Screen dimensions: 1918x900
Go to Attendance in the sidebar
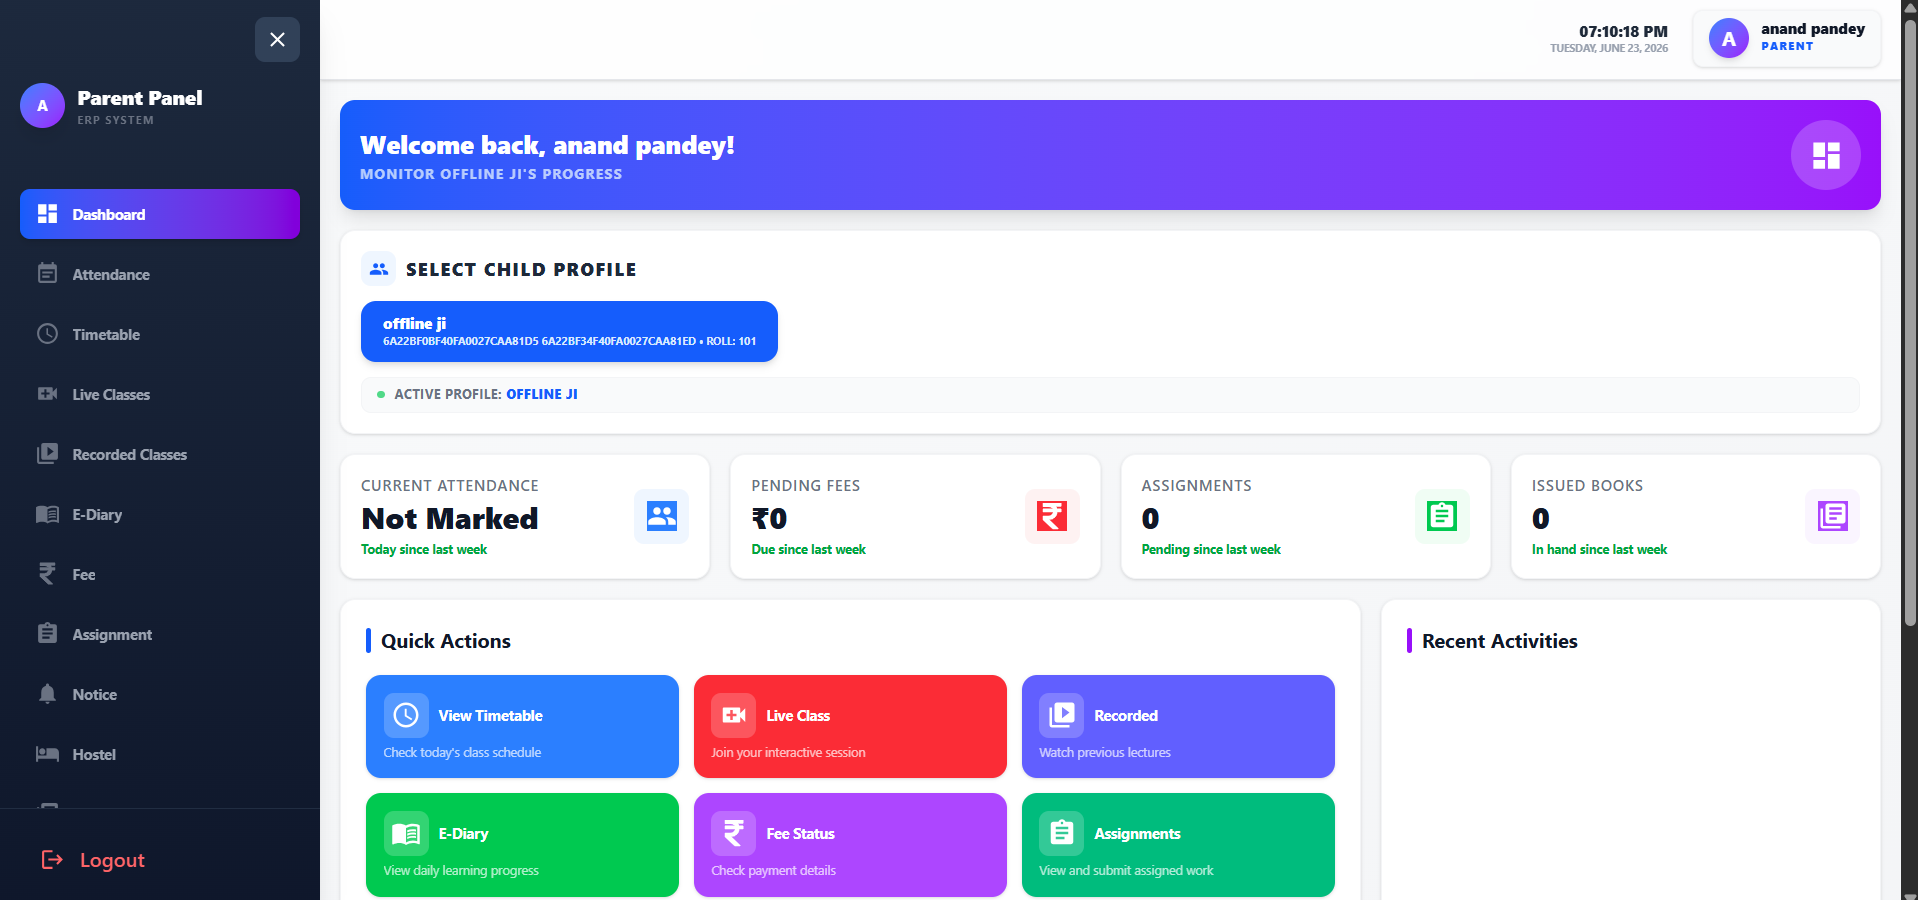point(160,274)
